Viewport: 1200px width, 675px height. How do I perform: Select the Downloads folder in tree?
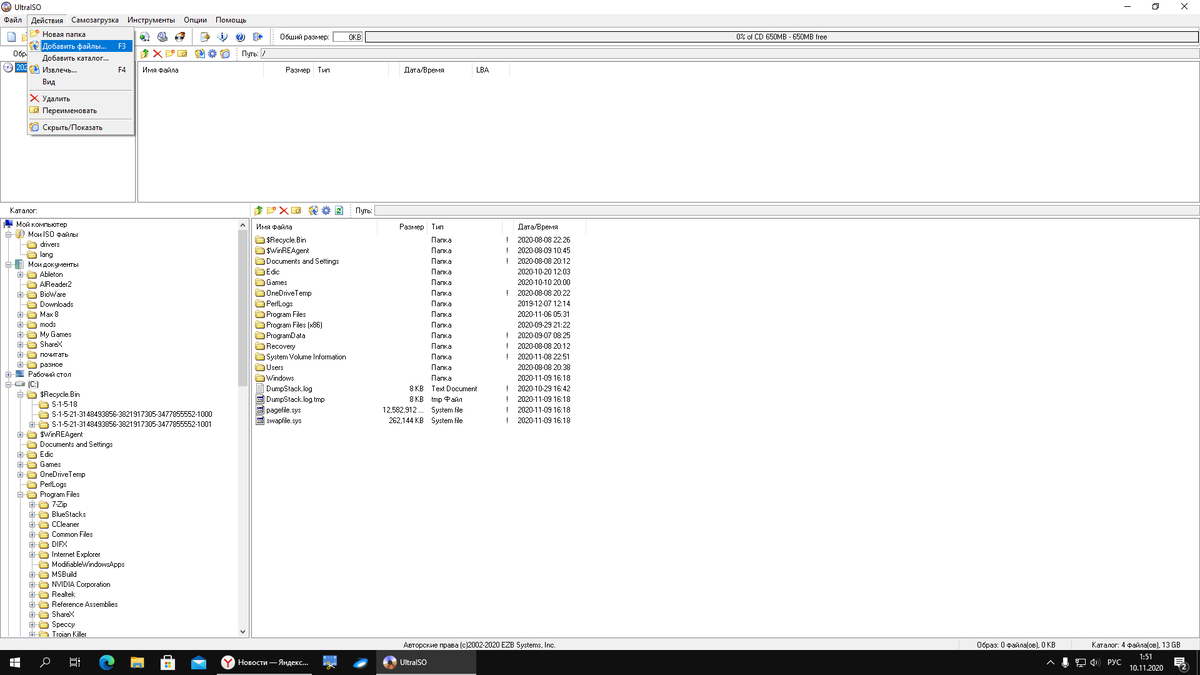[56, 304]
